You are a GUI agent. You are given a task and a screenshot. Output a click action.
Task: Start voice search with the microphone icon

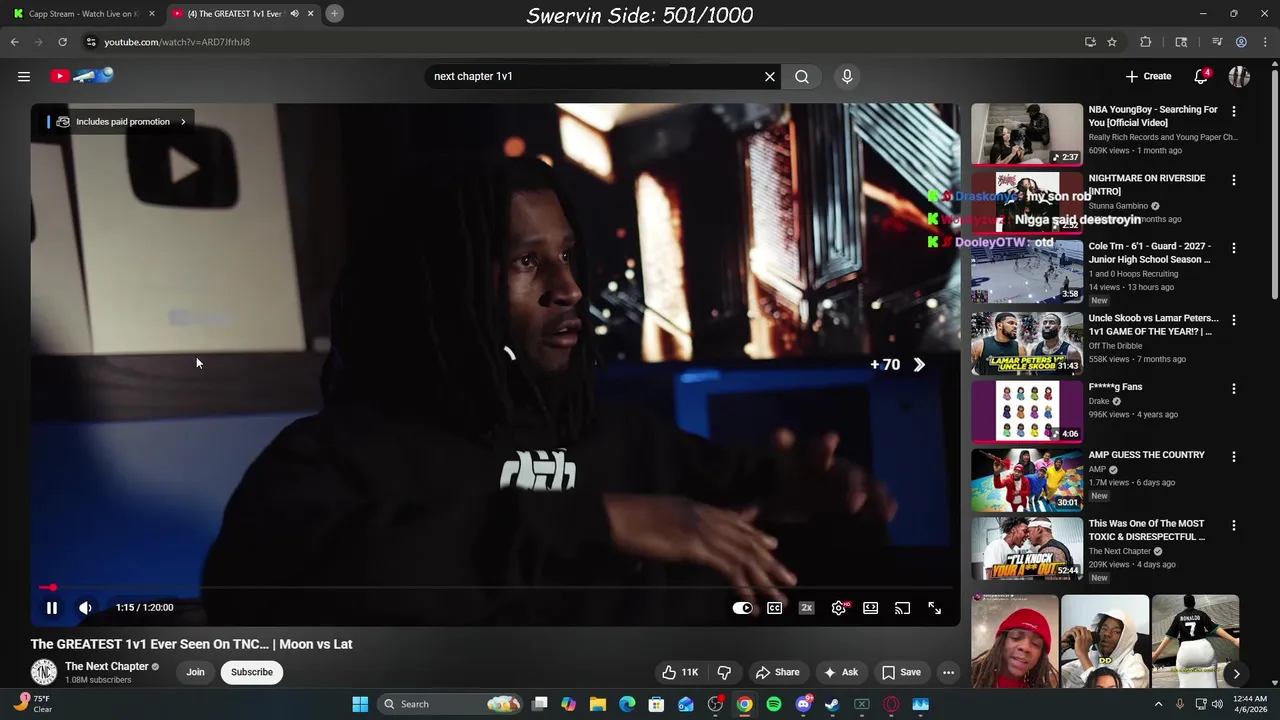click(x=847, y=76)
